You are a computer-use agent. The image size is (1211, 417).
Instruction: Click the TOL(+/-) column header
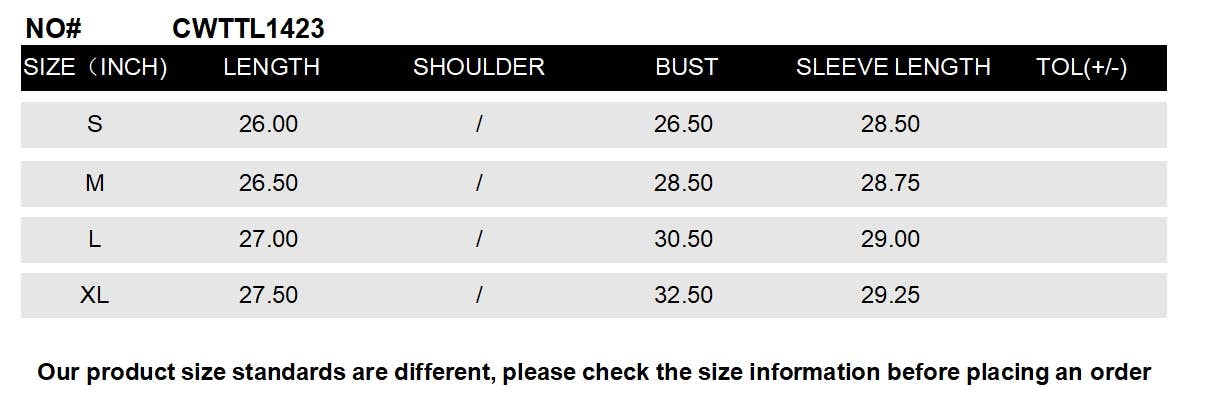[1082, 67]
